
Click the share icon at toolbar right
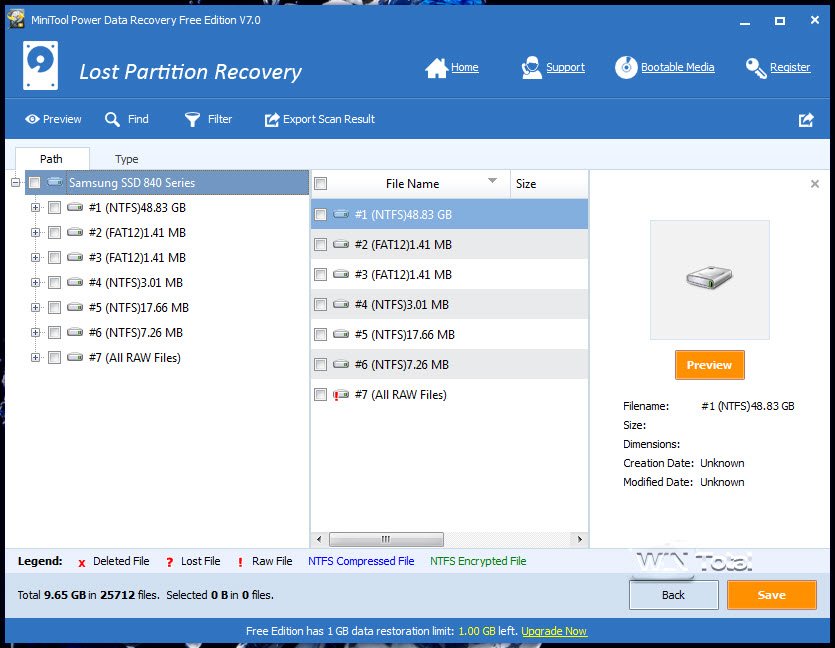tap(806, 120)
